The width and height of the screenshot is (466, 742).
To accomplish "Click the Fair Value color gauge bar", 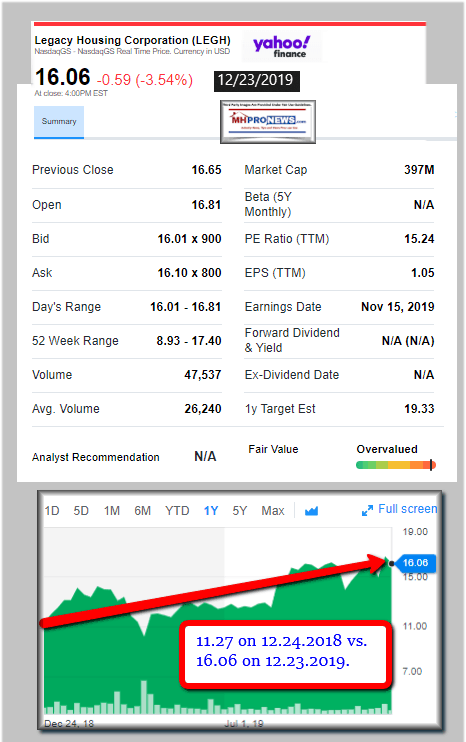I will 396,465.
